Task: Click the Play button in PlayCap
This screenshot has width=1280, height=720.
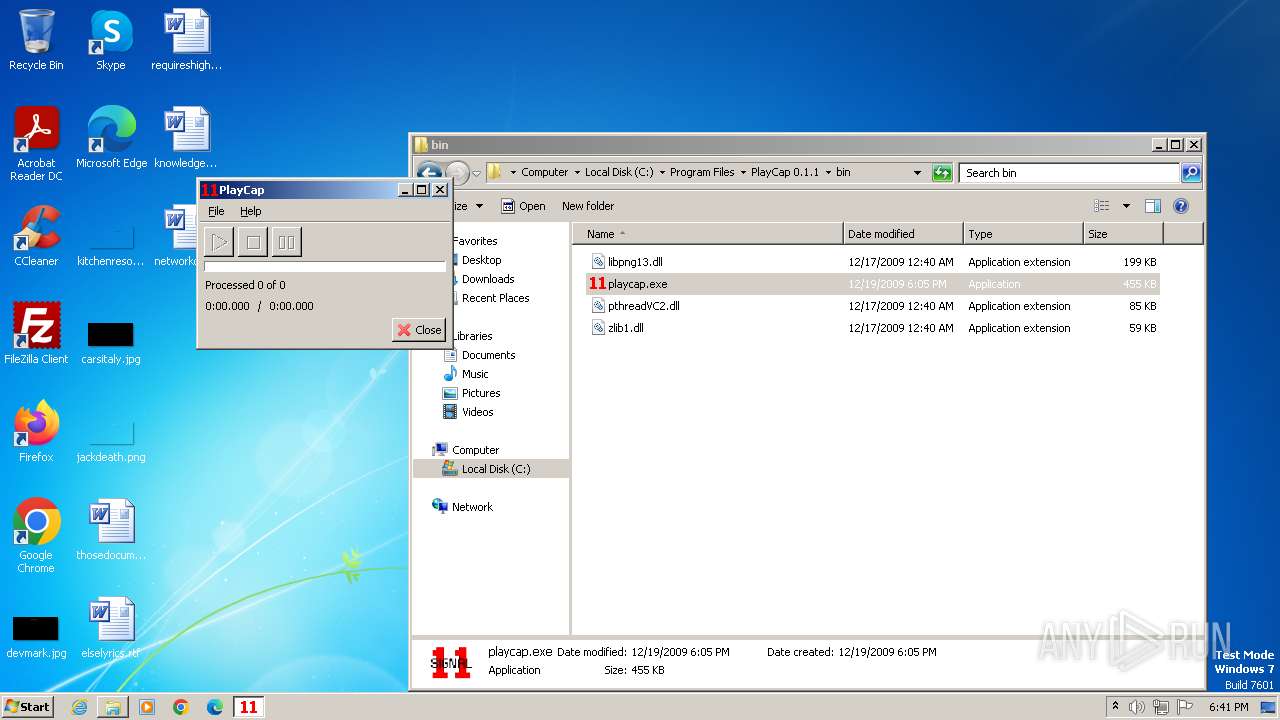Action: tap(219, 241)
